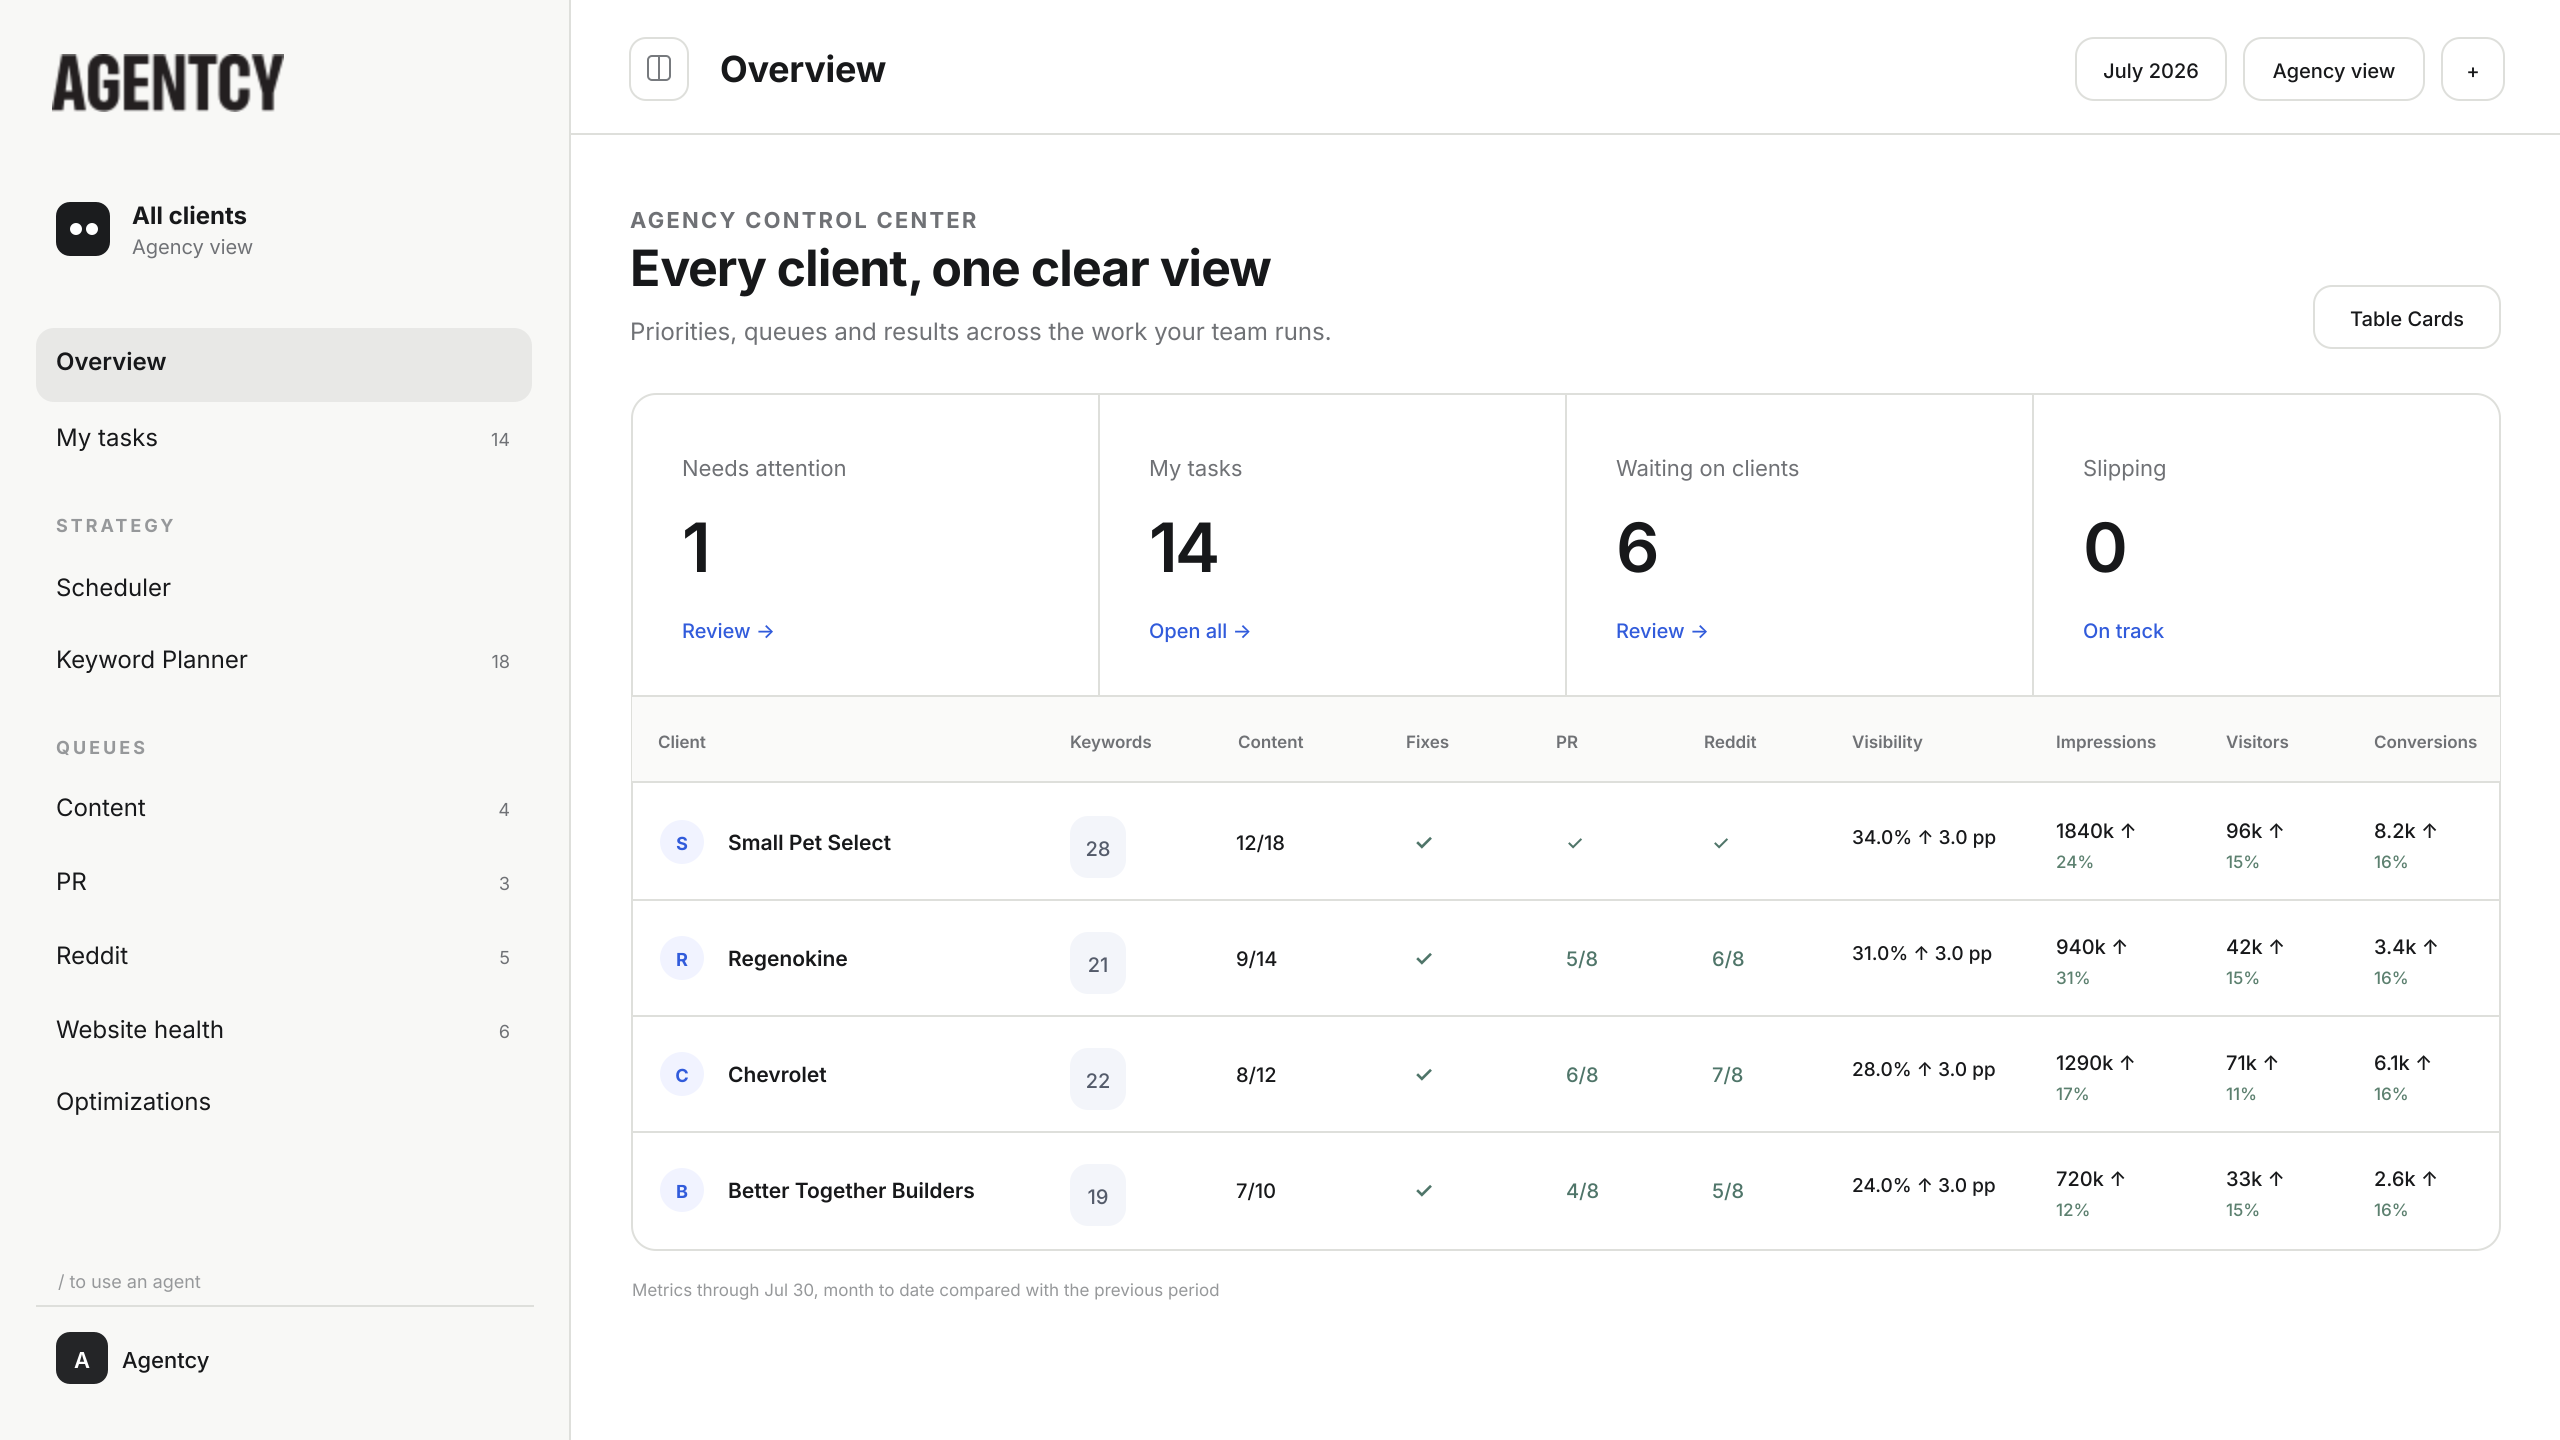Click Fixes checkmark for Better Together Builders
The height and width of the screenshot is (1440, 2560).
(x=1424, y=1191)
